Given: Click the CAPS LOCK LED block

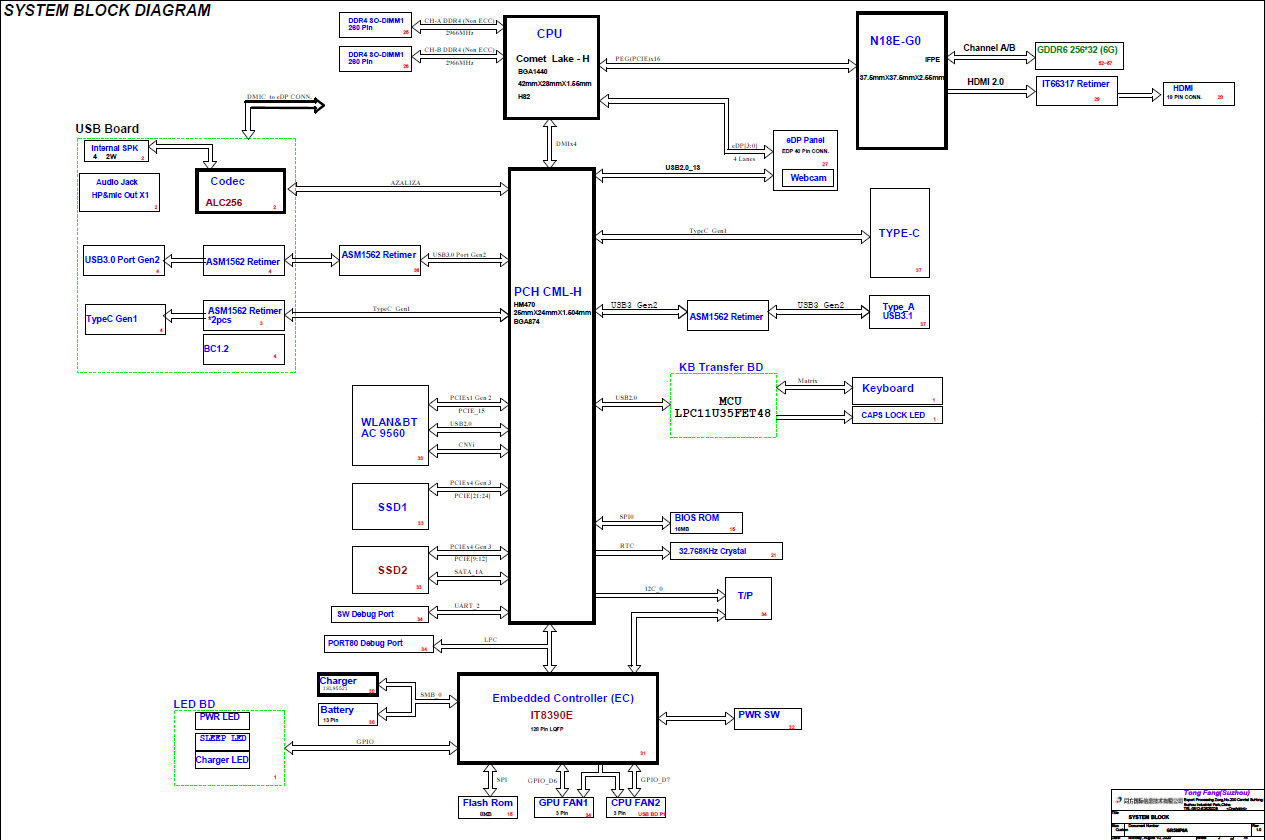Looking at the screenshot, I should tap(895, 415).
